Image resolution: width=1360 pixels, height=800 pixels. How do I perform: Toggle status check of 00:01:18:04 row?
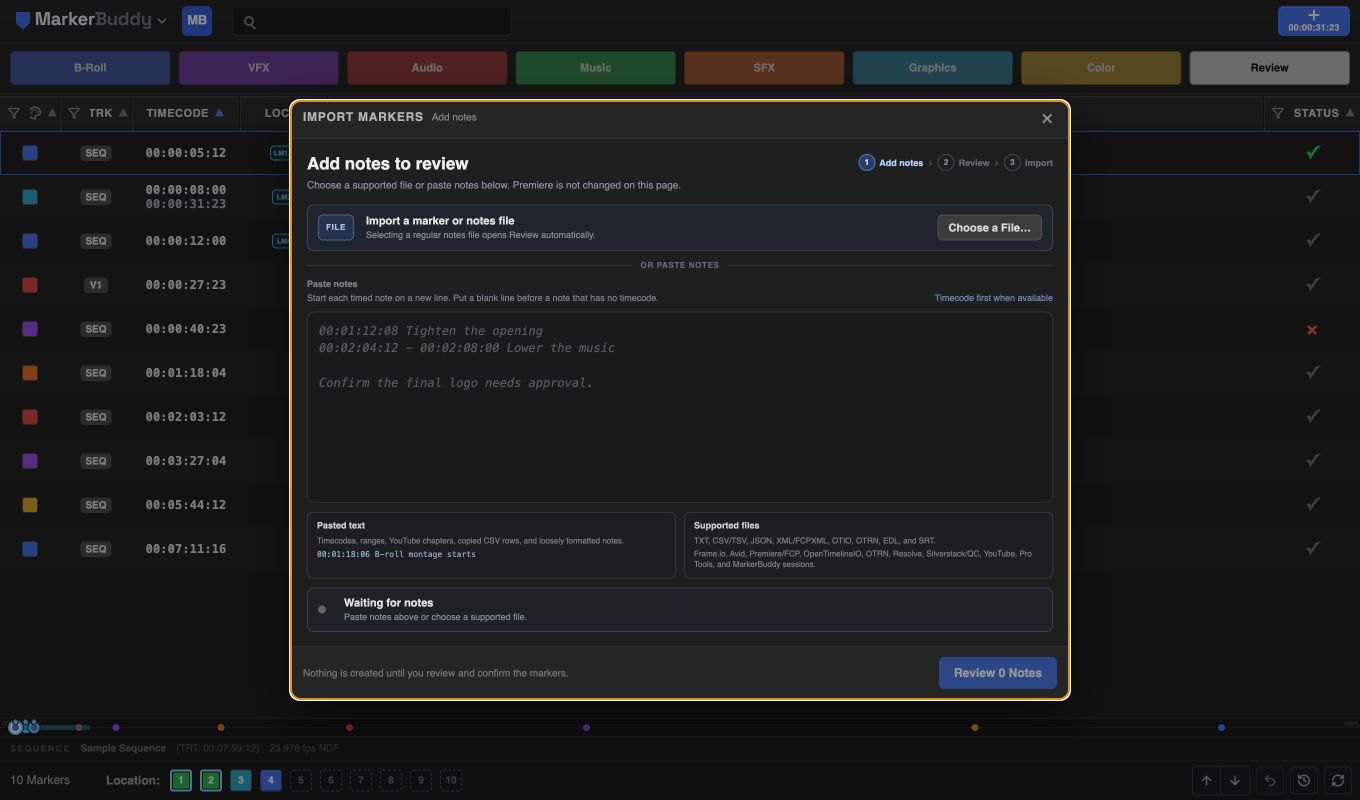point(1313,372)
